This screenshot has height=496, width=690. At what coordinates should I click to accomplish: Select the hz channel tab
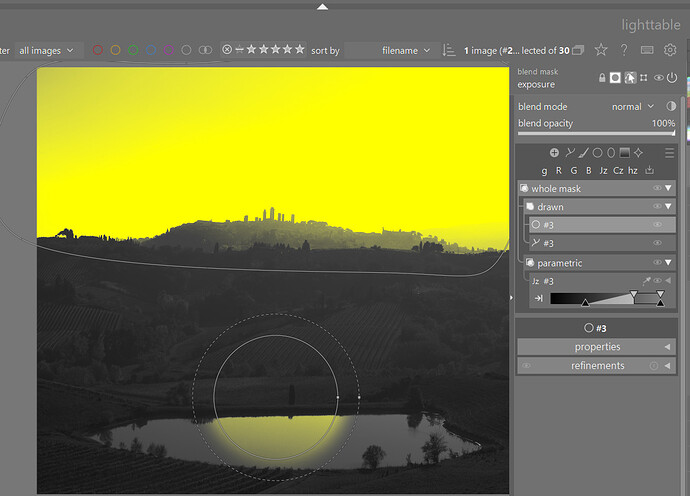[x=633, y=170]
